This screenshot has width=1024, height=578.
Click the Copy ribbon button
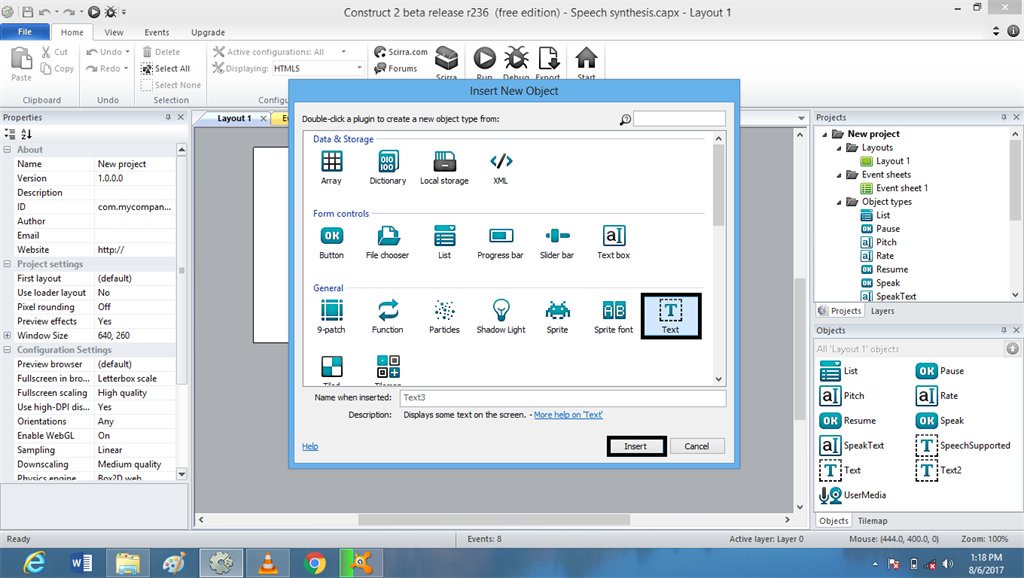pyautogui.click(x=57, y=69)
